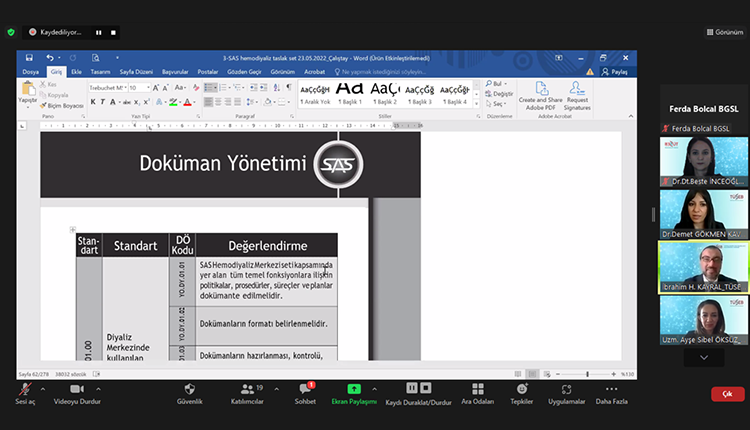Pause or stop recording via Kaydı Duraklat/Durdur

(x=418, y=388)
